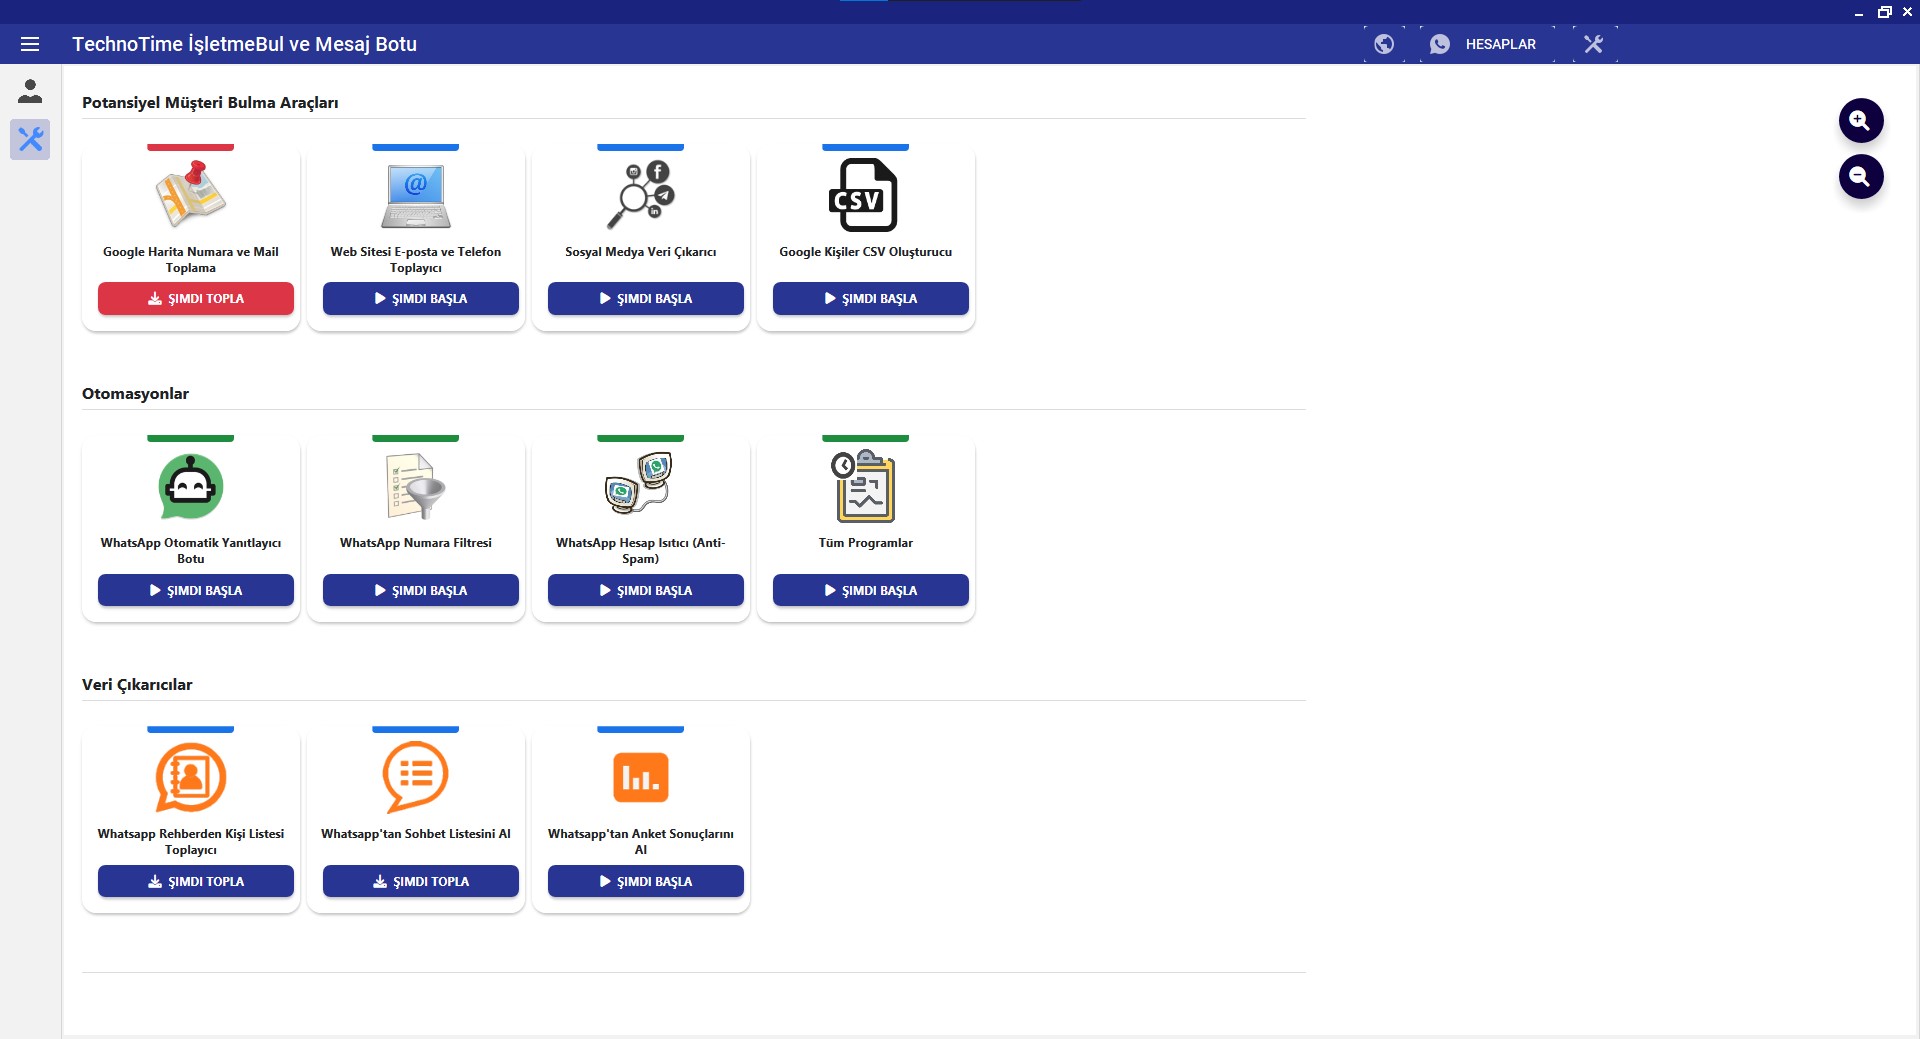1920x1039 pixels.
Task: Click the social media extractor icon
Action: 640,195
